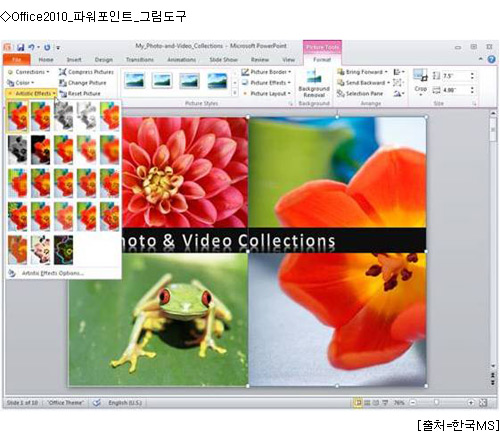Open the PowerPoint Help question mark icon
This screenshot has height=443, width=500.
pos(491,59)
